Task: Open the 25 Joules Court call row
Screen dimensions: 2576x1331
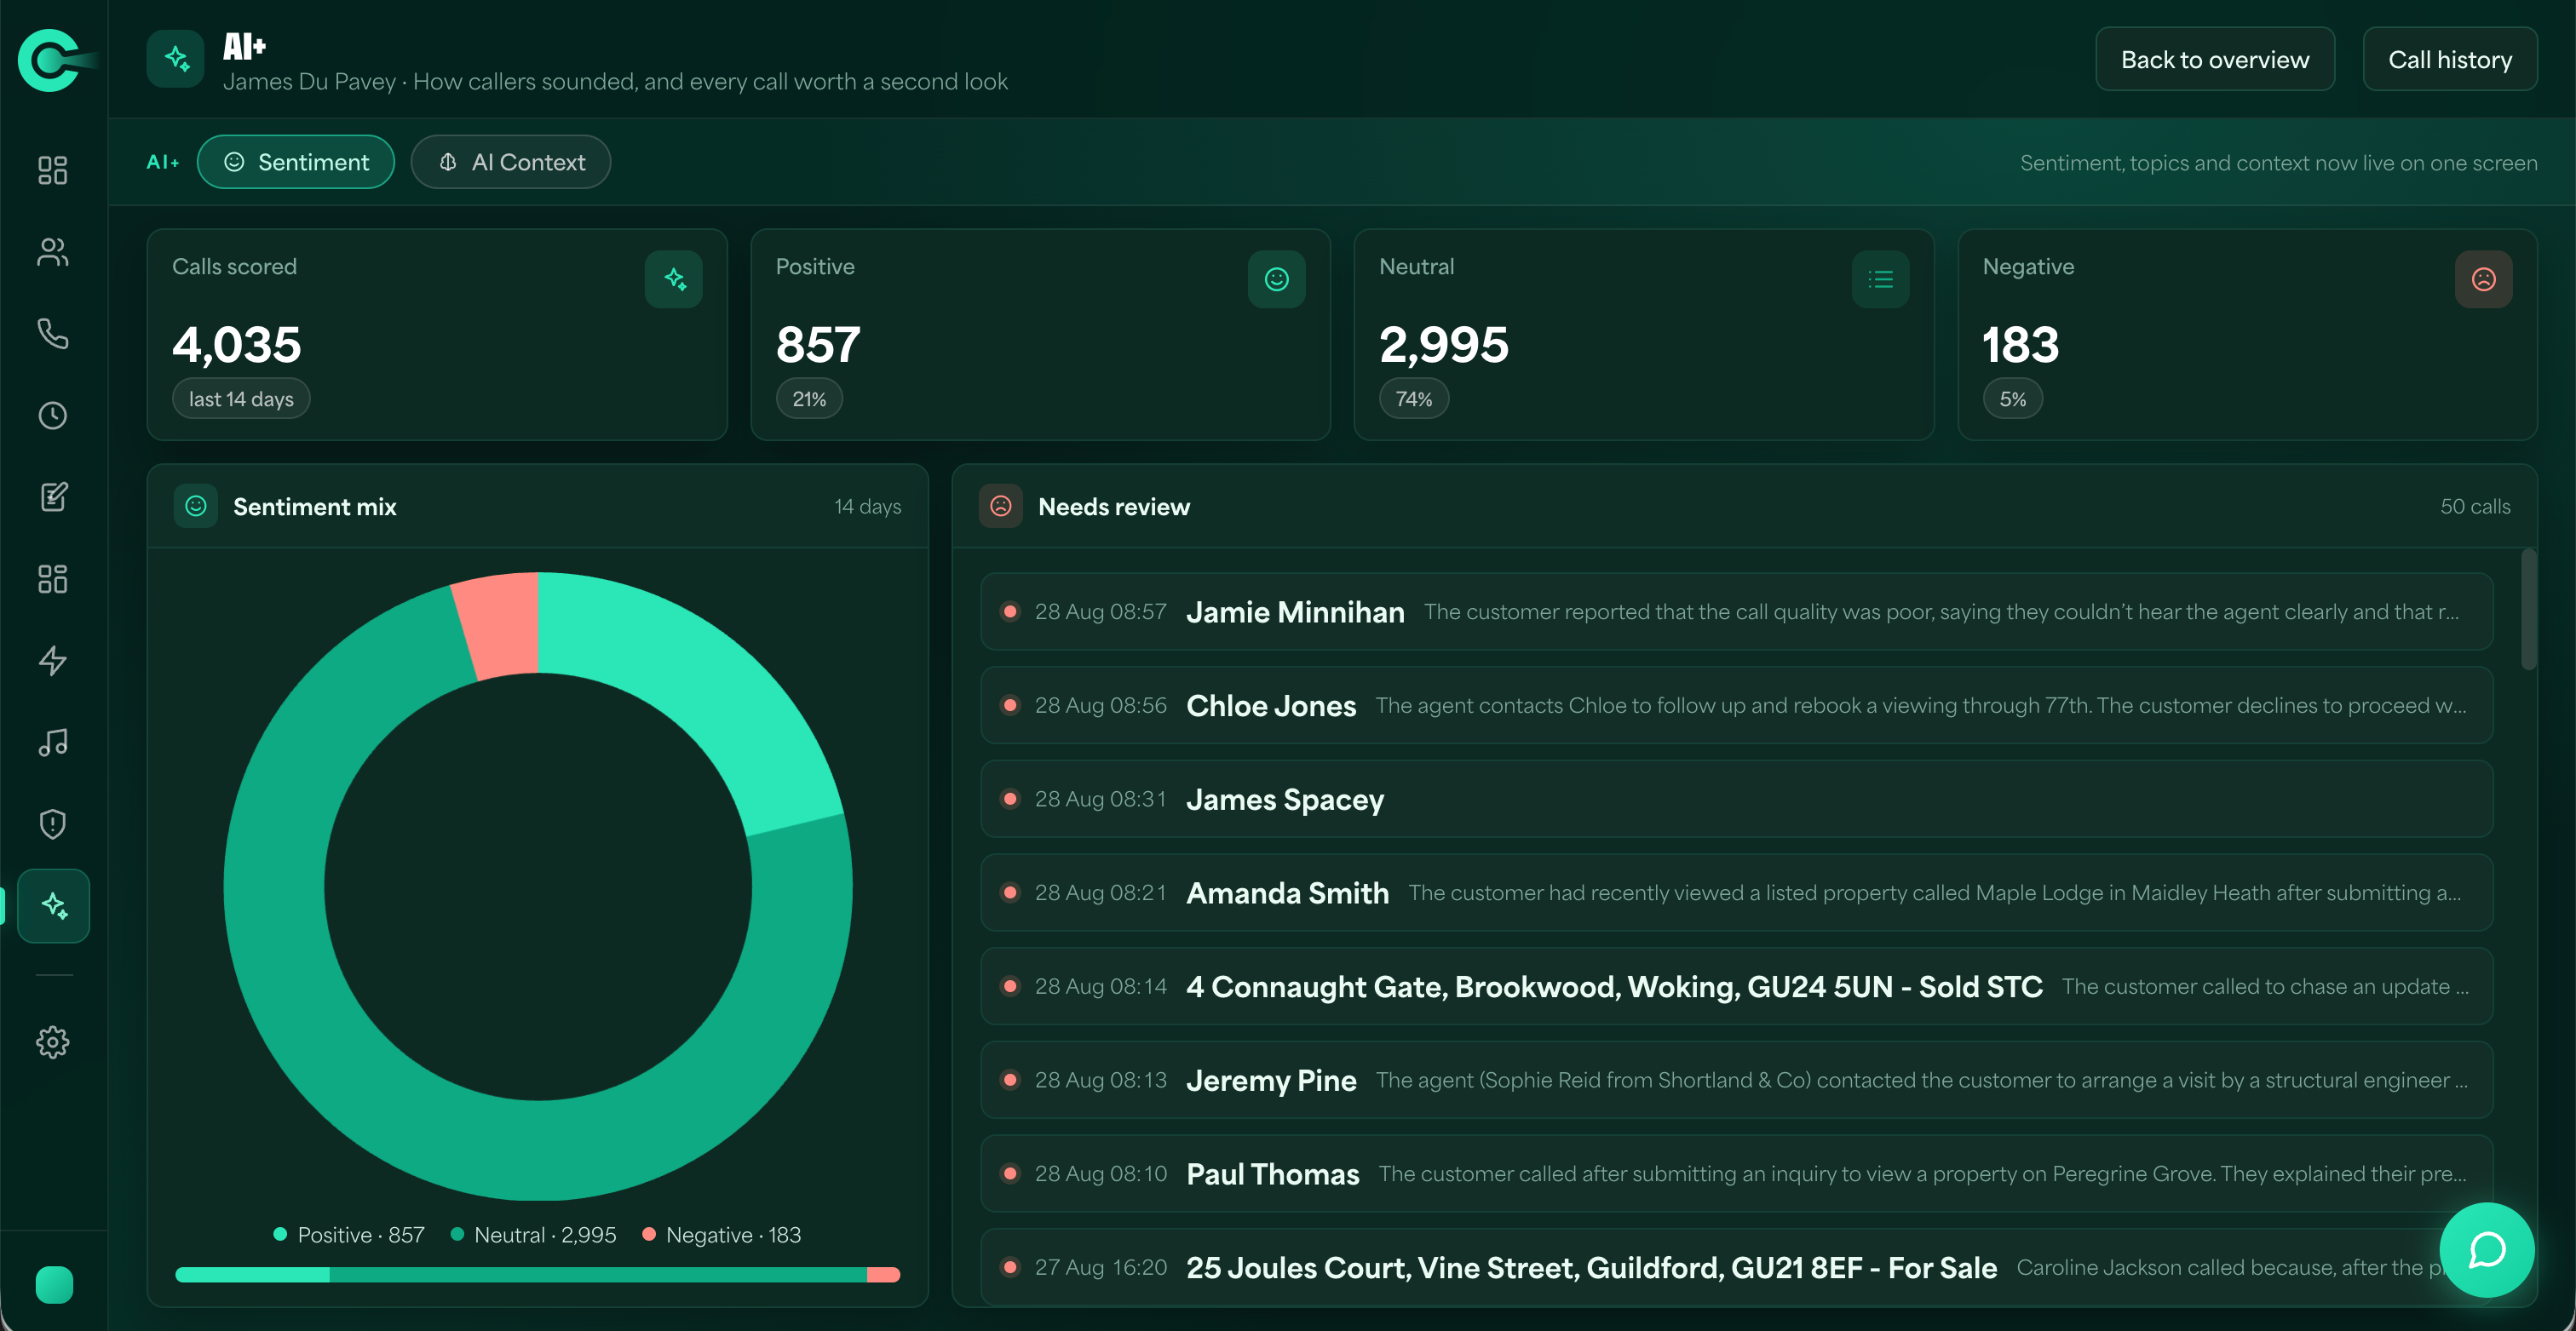Action: [1737, 1267]
